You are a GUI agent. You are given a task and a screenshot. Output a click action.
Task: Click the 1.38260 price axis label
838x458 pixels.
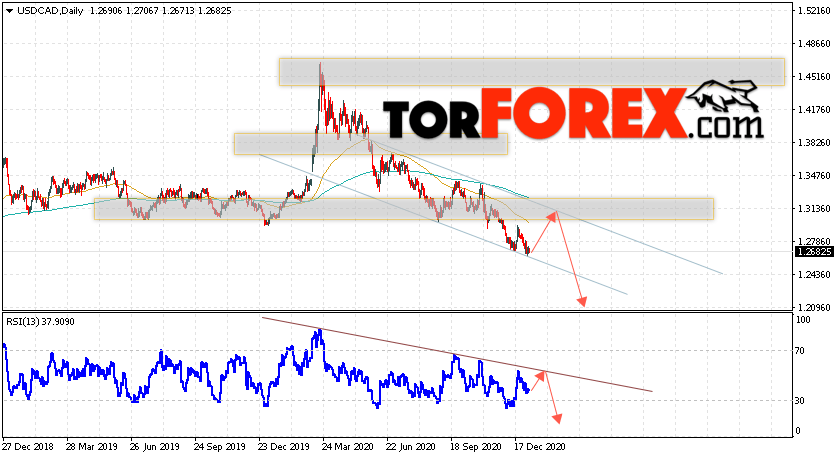[814, 143]
